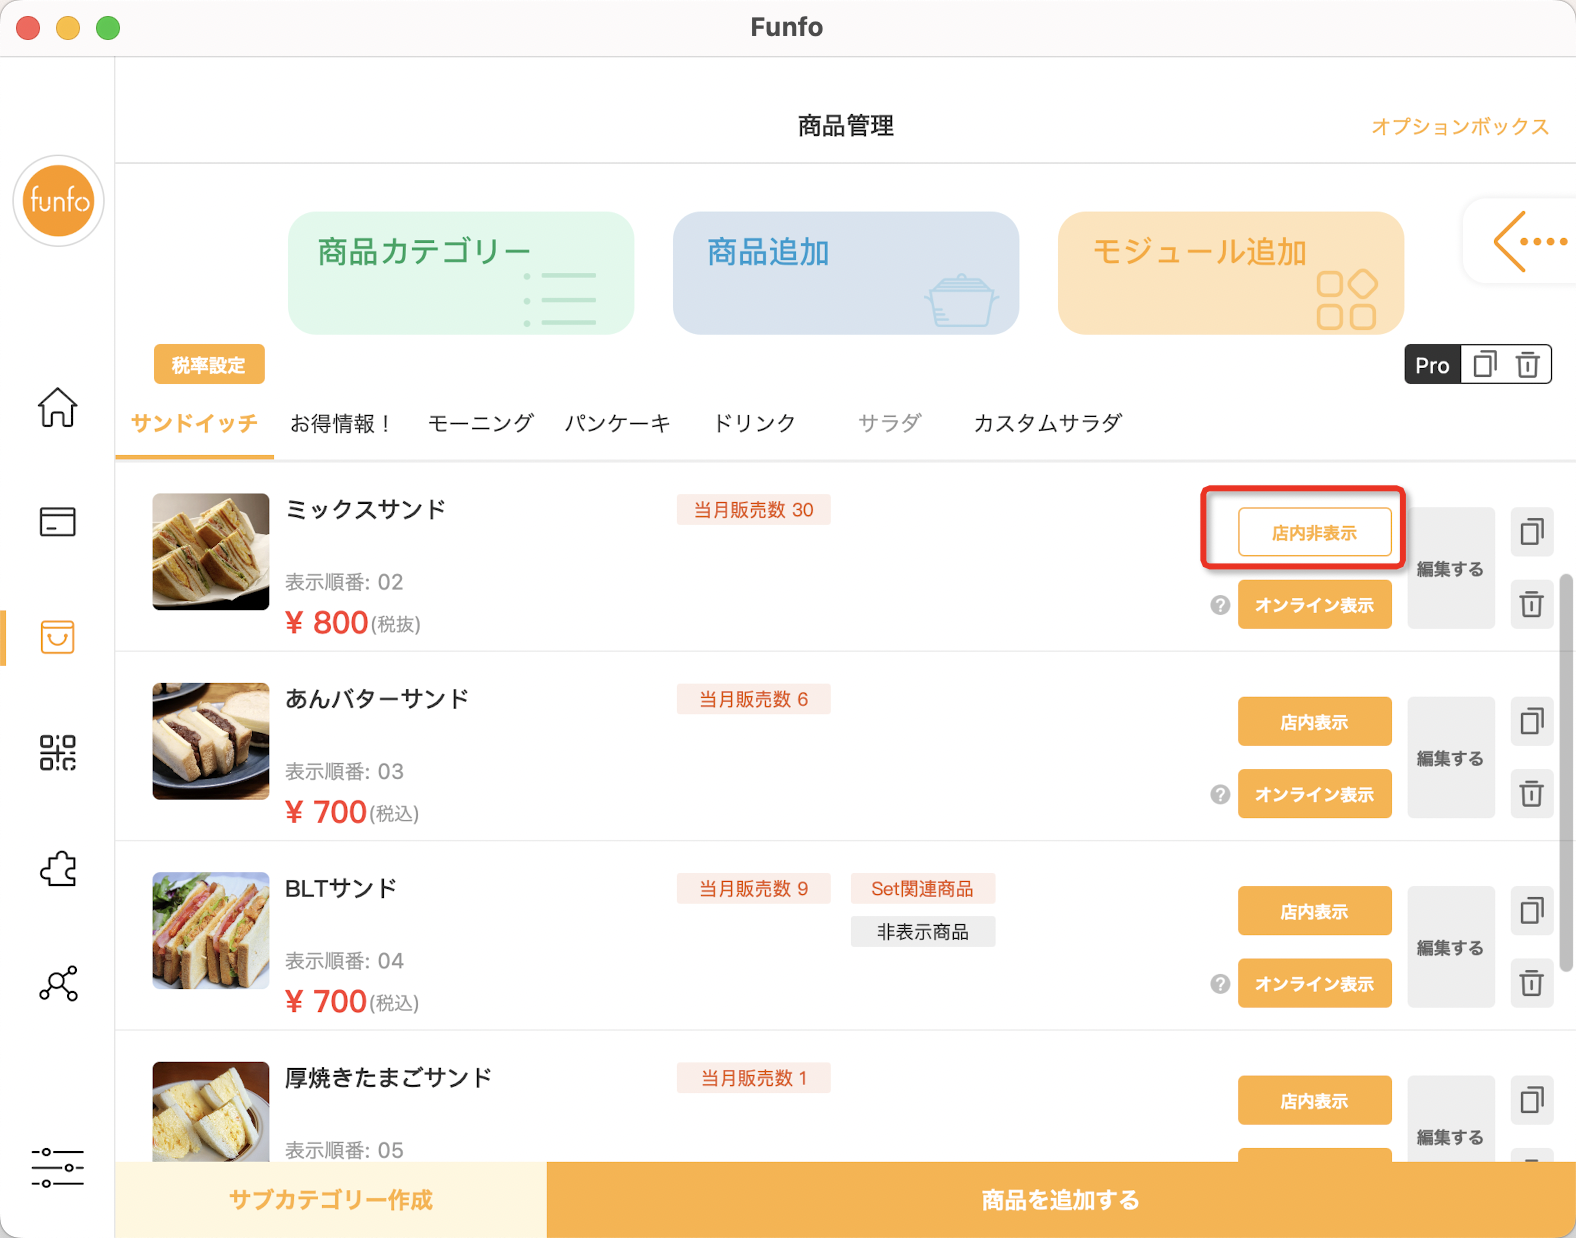Screen dimensions: 1576x1238
Task: Duplicate the ミックスサンド product
Action: click(x=1531, y=531)
